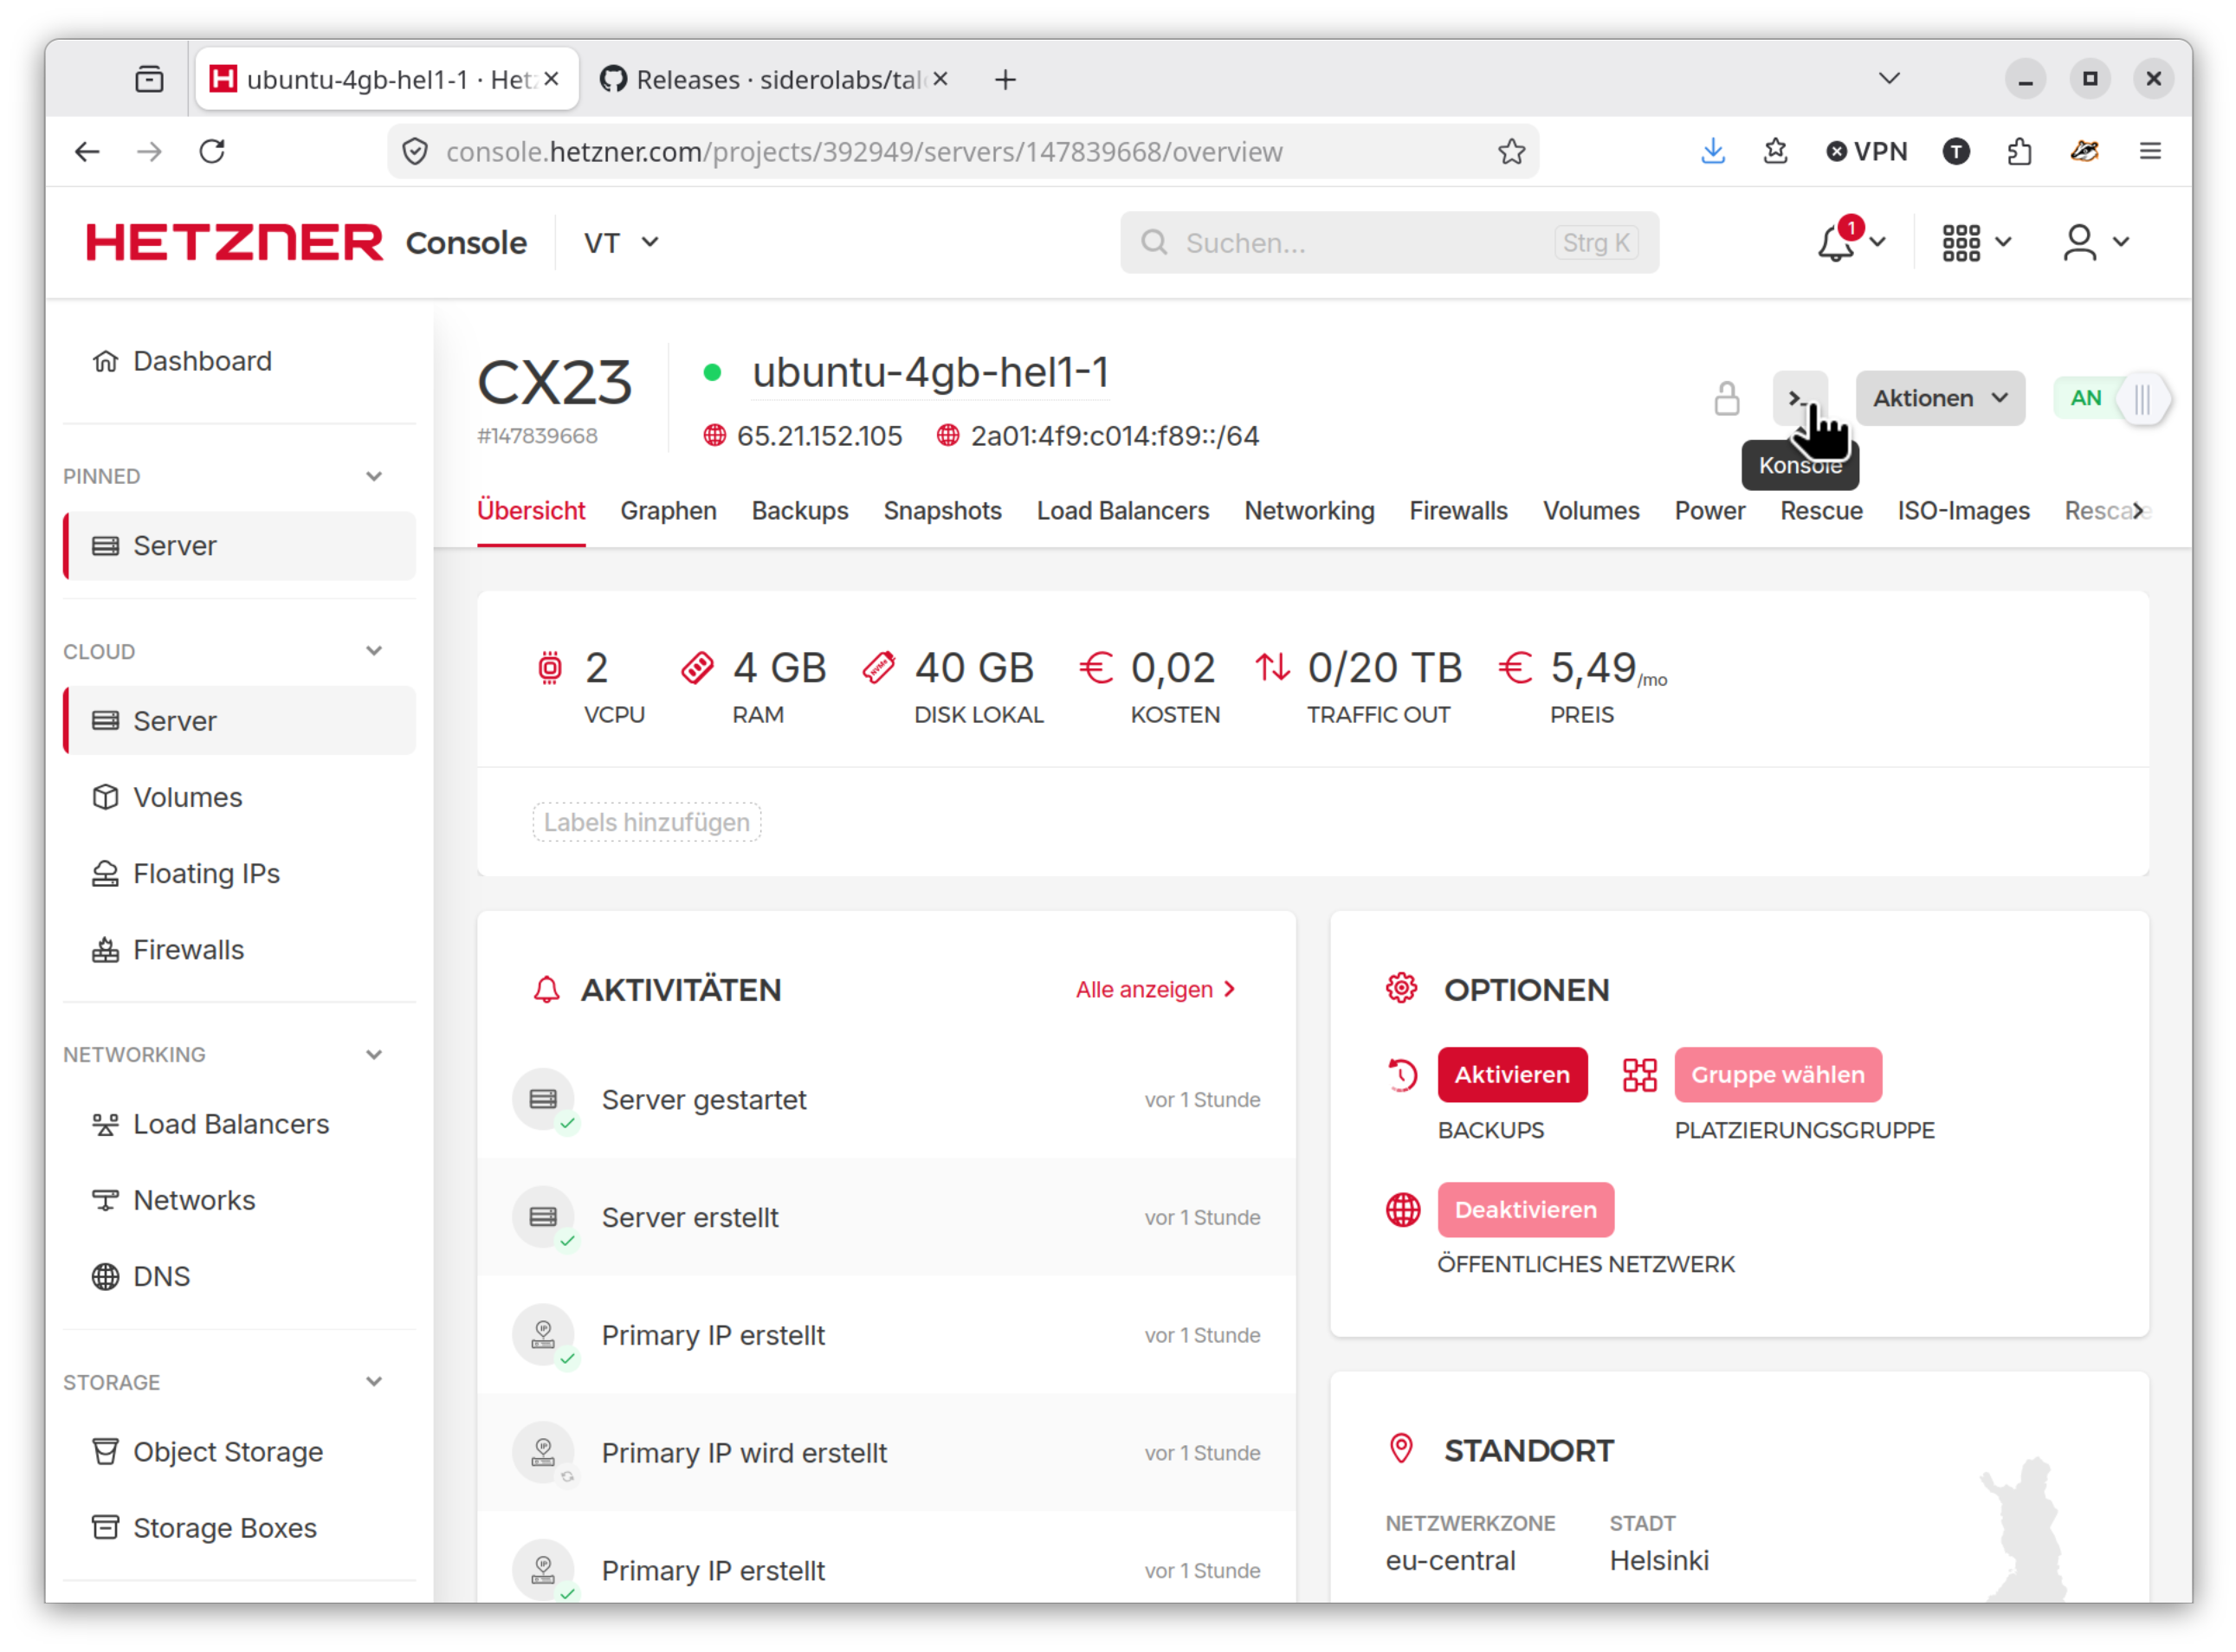Click Deaktivieren for public network
This screenshot has width=2236, height=1652.
[x=1525, y=1210]
